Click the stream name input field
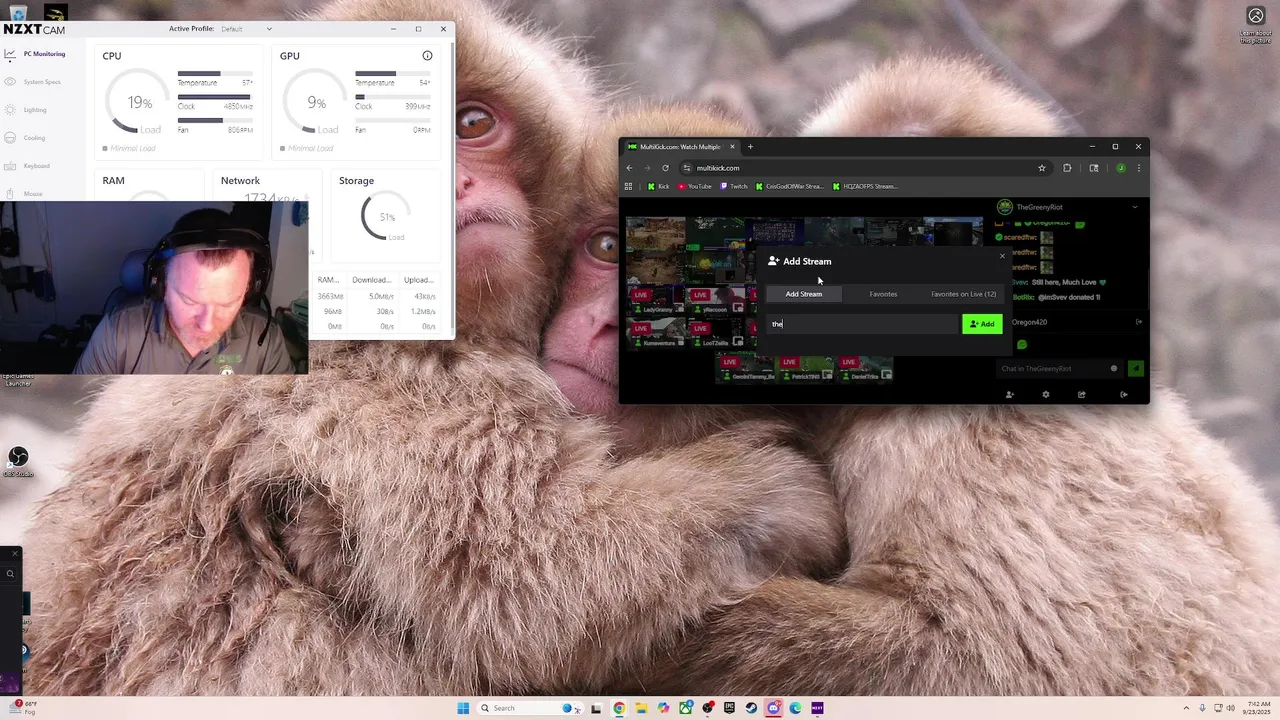 (x=862, y=324)
